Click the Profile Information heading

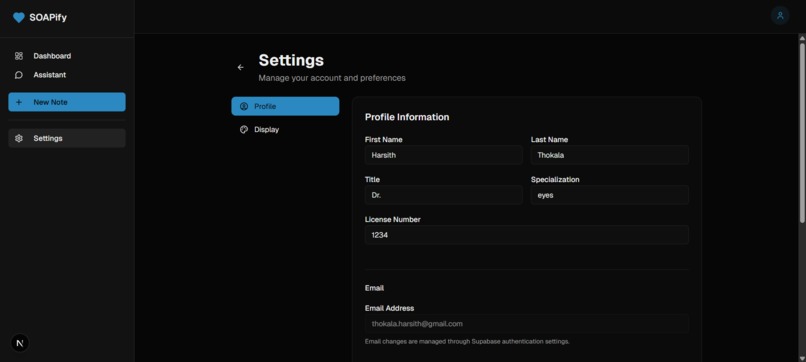407,117
